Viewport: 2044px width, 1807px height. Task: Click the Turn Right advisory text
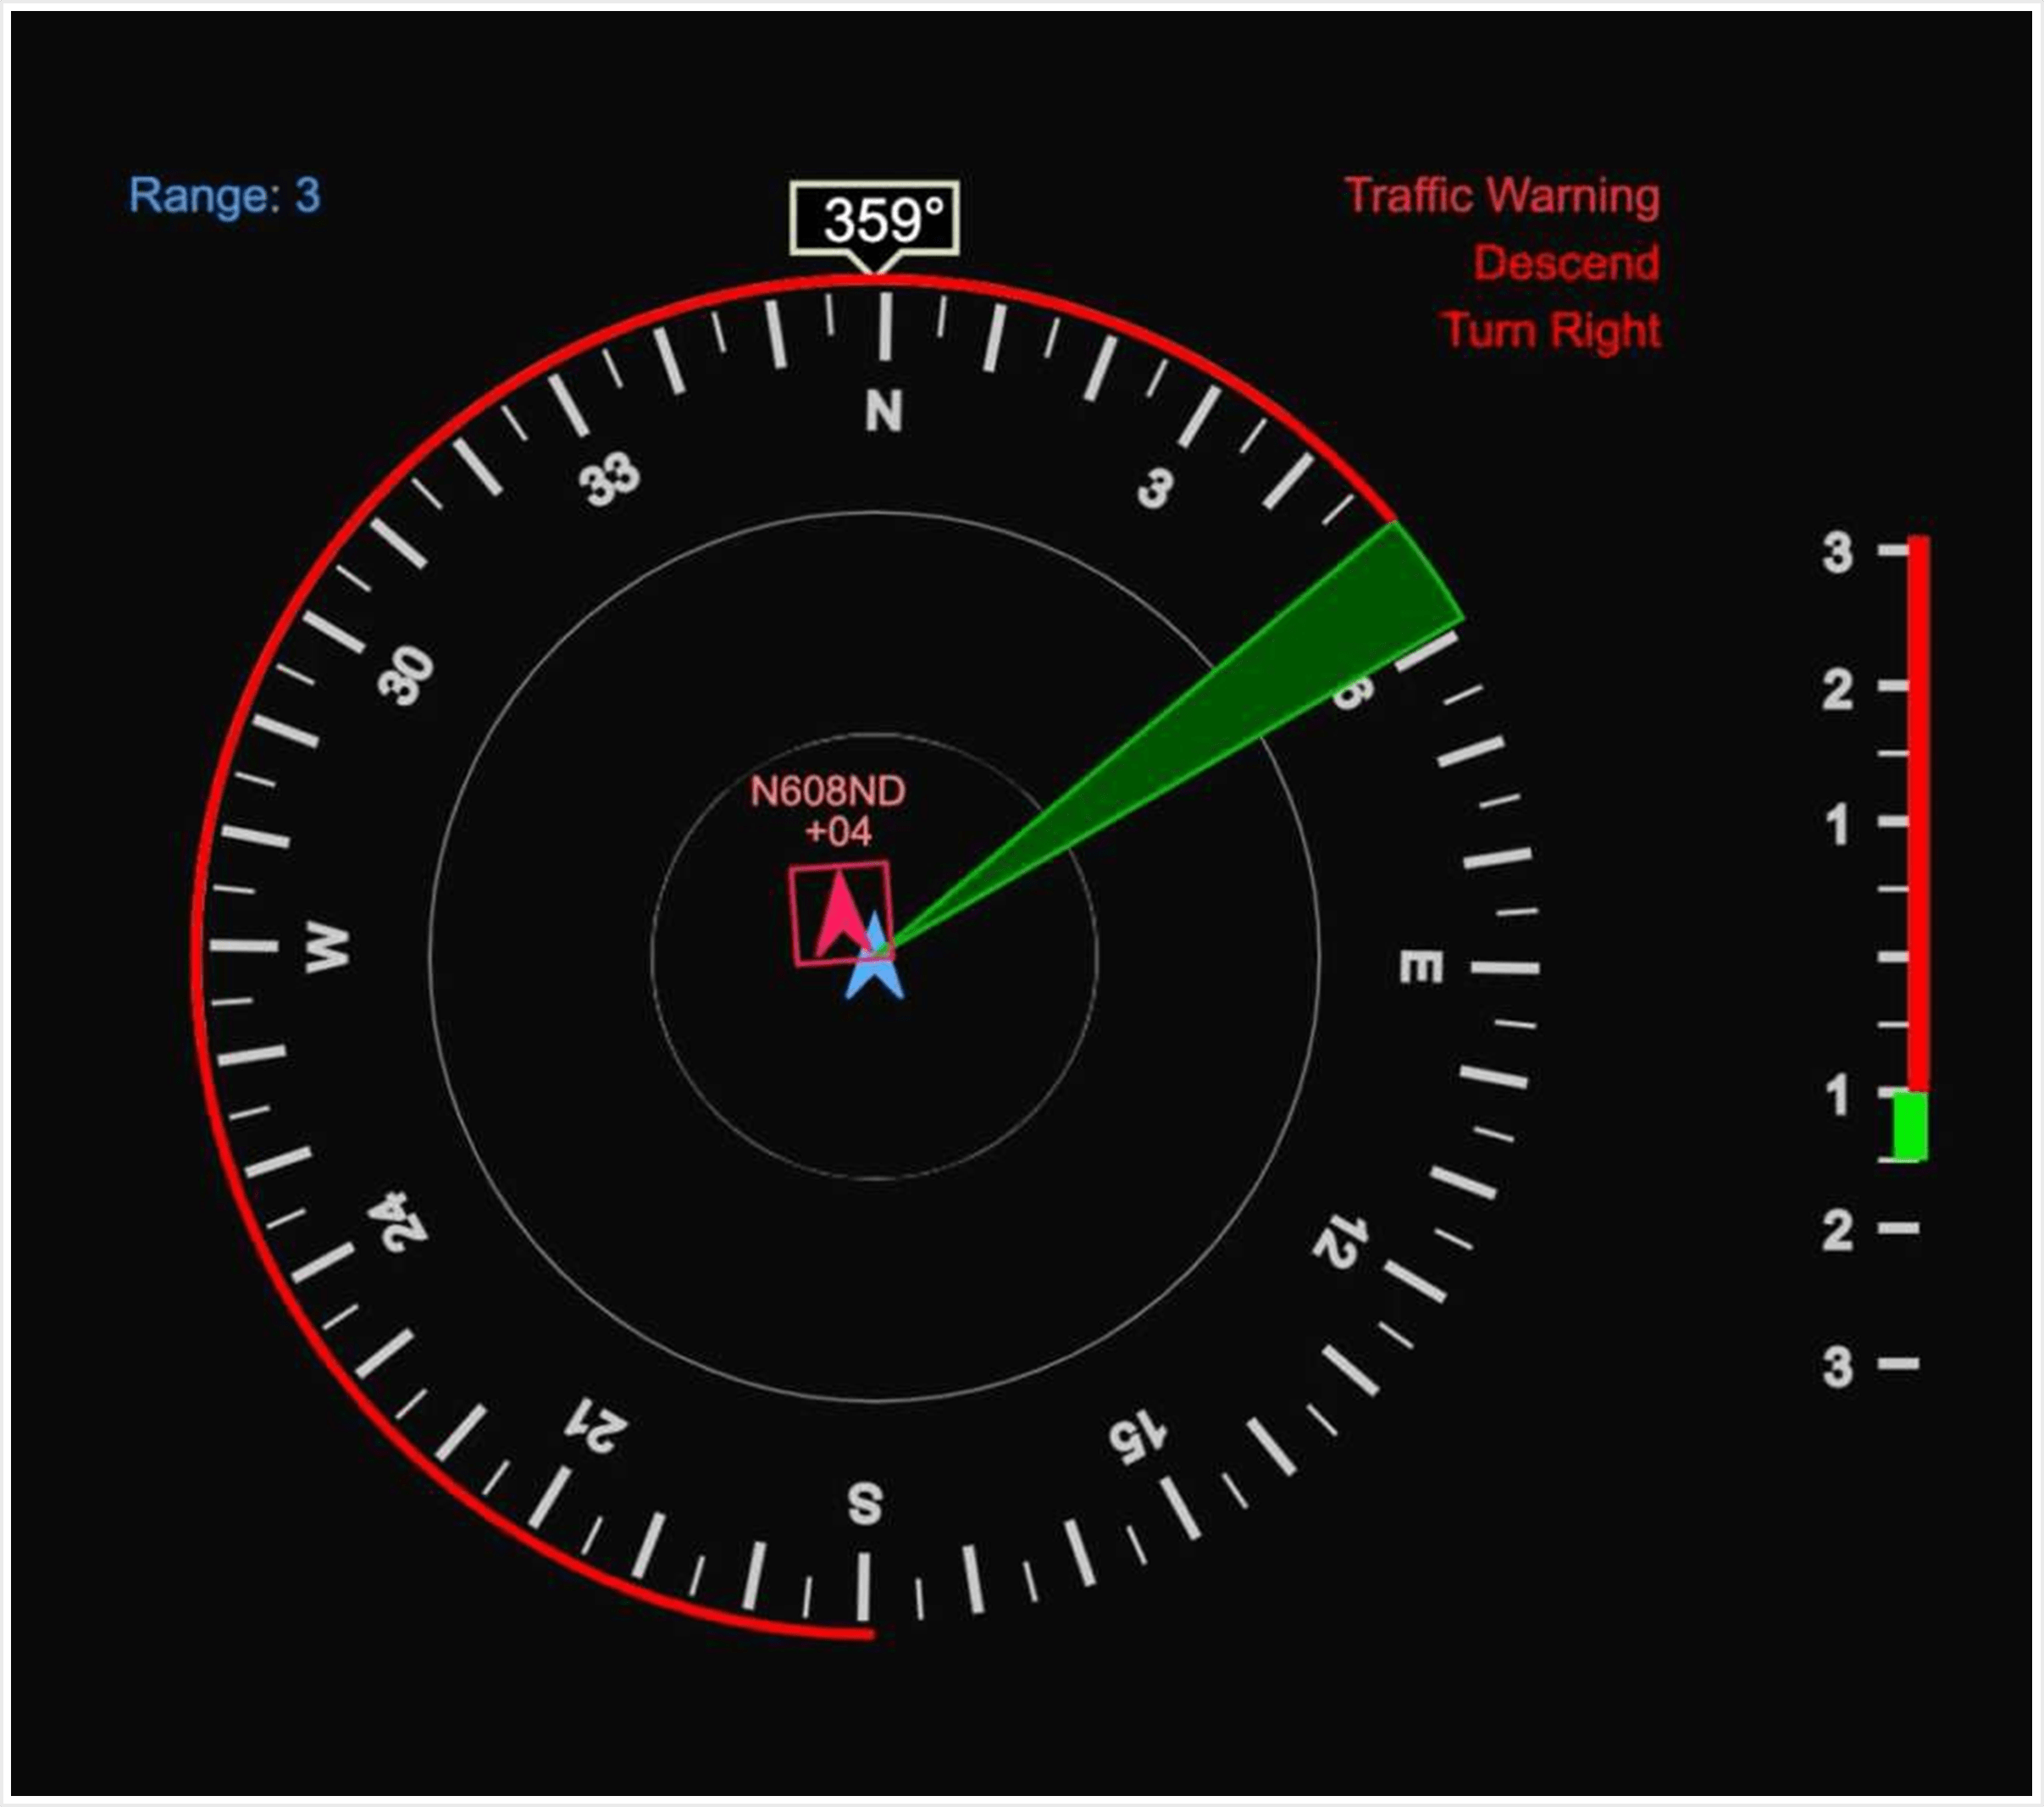coord(1551,331)
